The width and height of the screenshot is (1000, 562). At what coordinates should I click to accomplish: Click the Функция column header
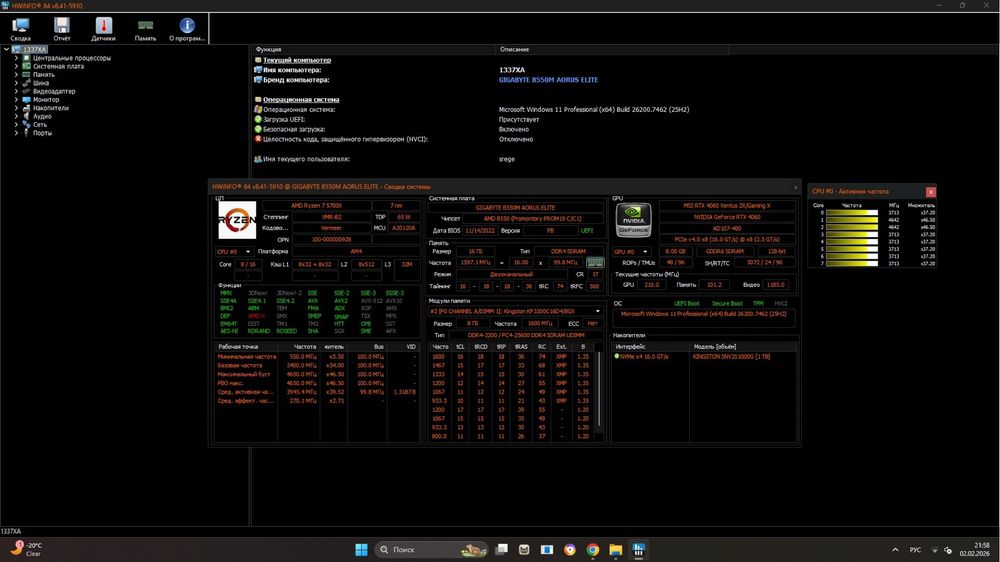point(268,49)
